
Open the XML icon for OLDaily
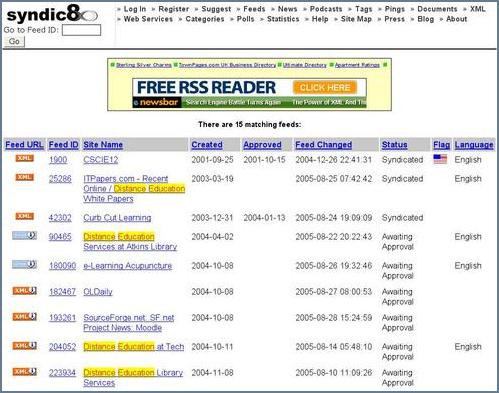pyautogui.click(x=24, y=291)
